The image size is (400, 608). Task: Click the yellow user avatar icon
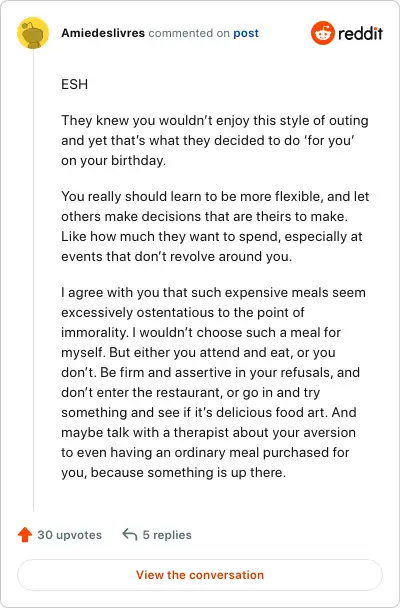point(33,33)
